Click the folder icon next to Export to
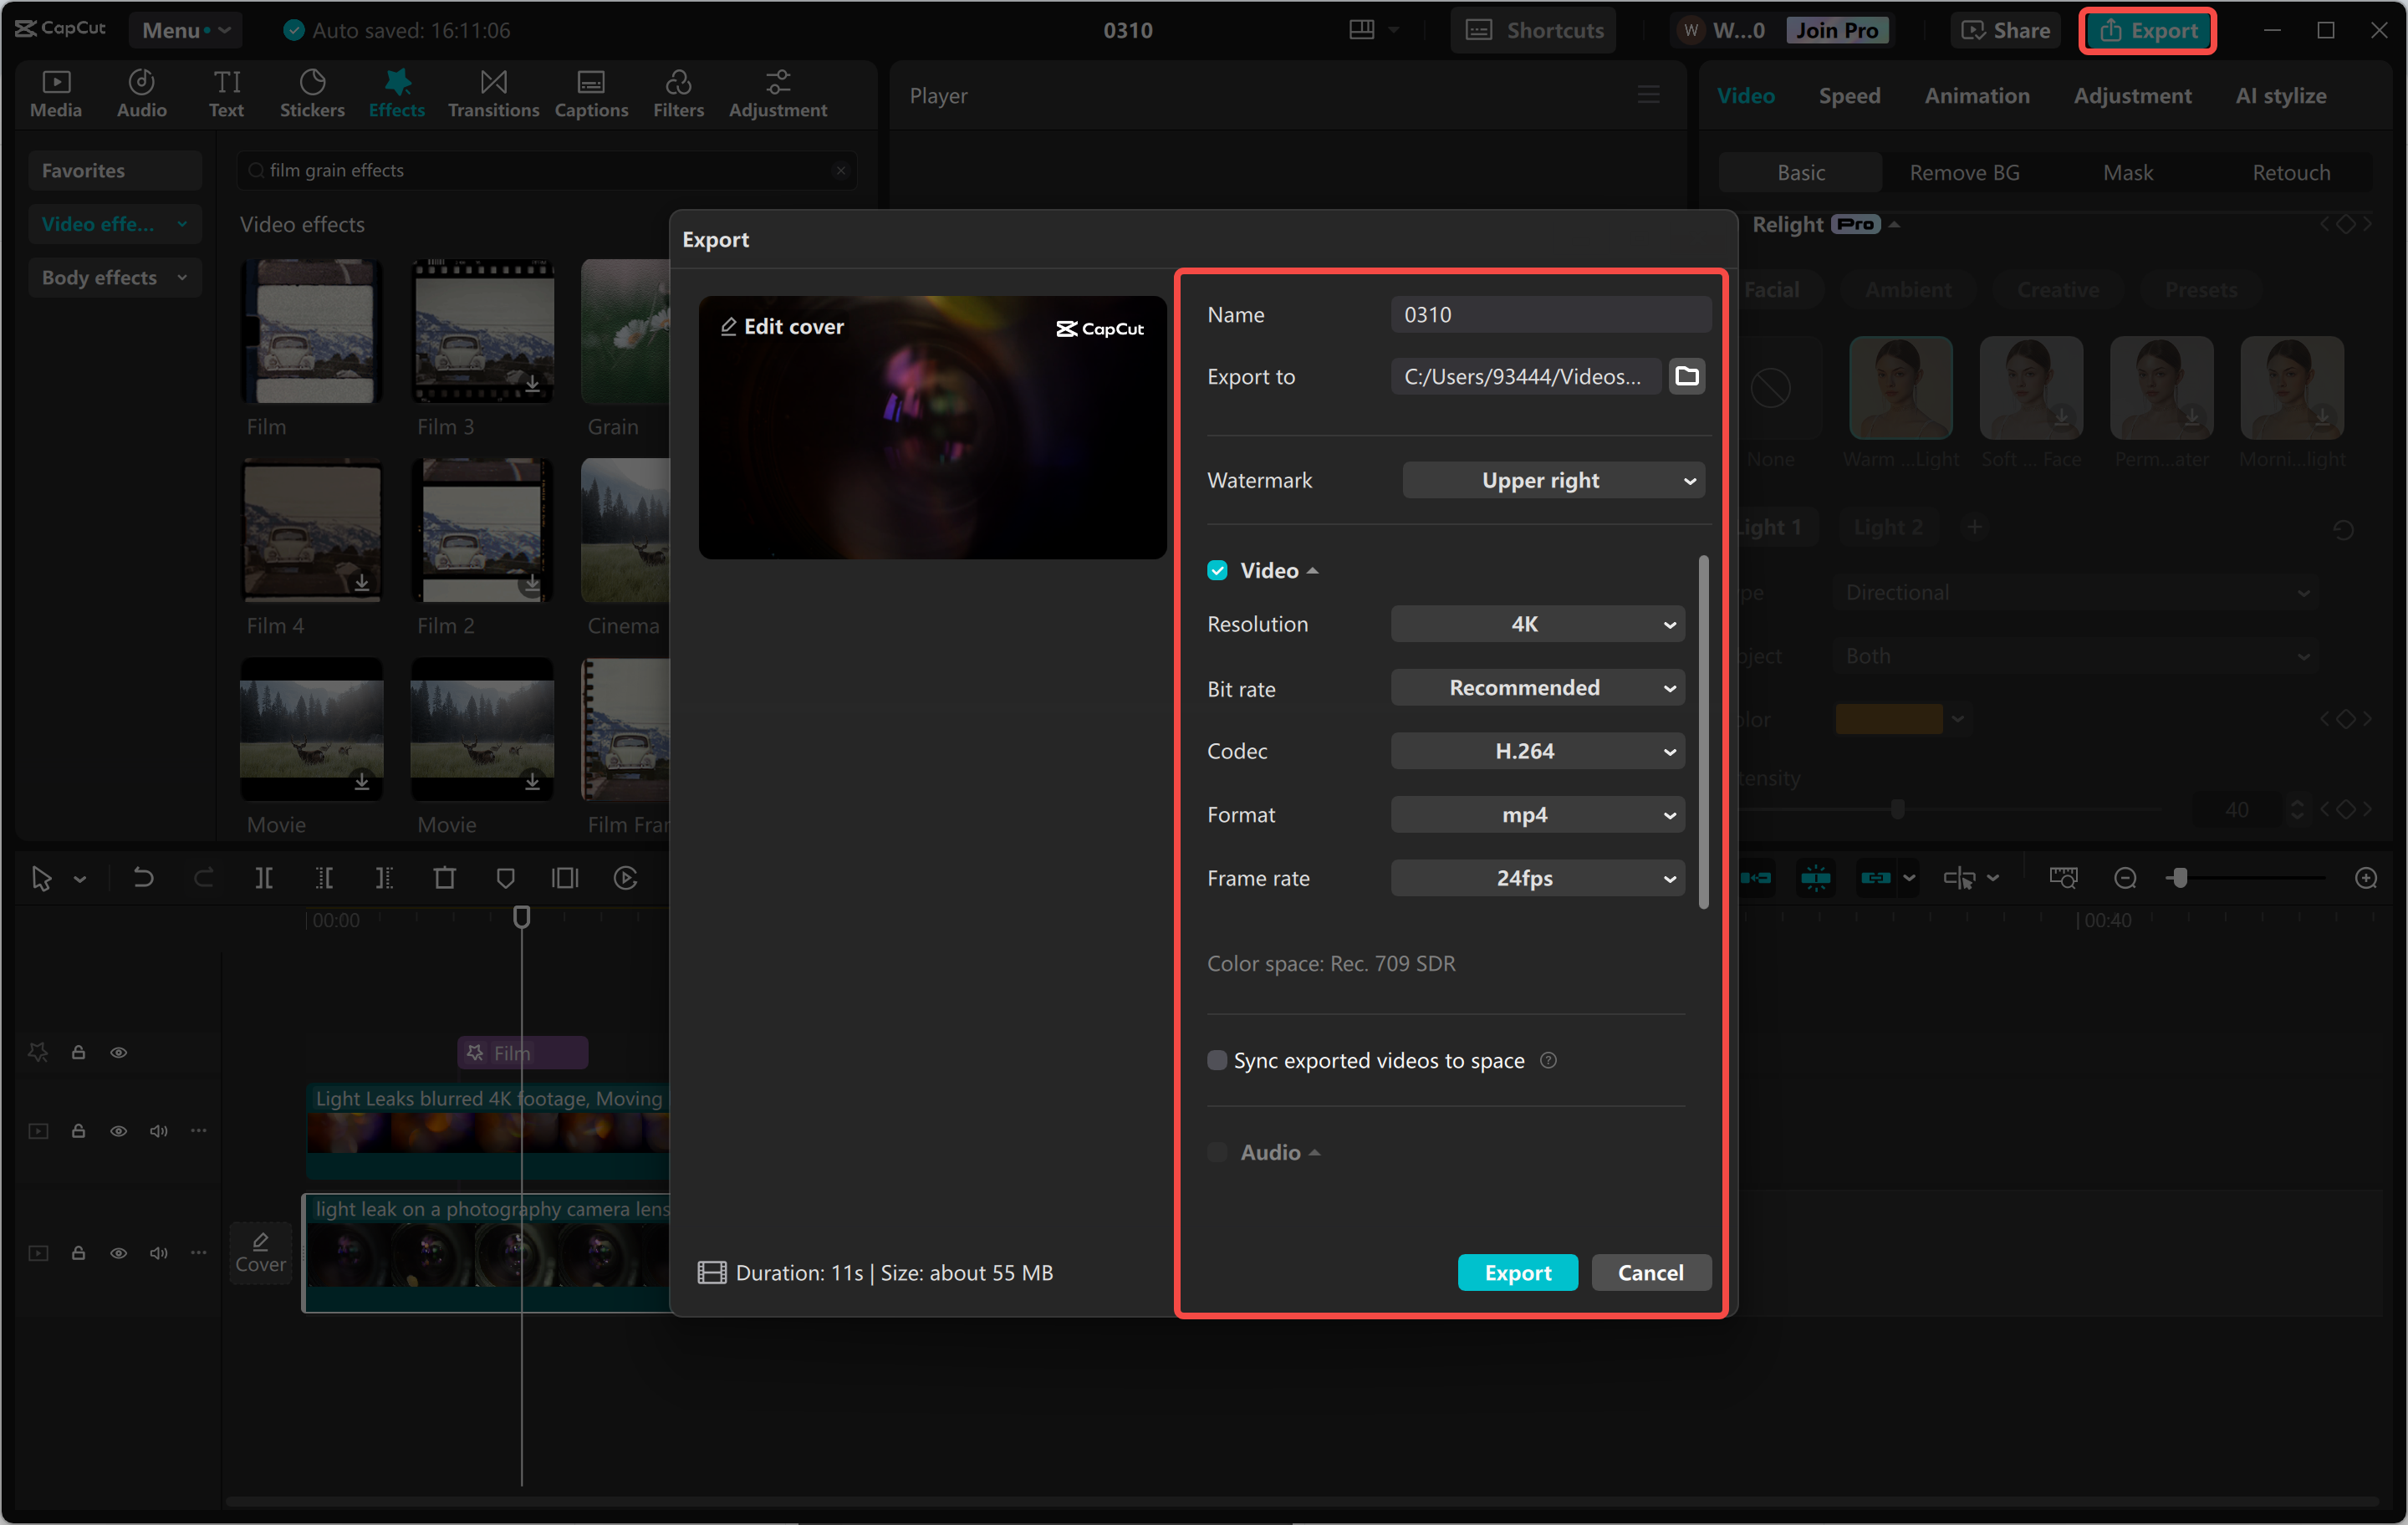Screen dimensions: 2408x1525 pyautogui.click(x=1686, y=377)
